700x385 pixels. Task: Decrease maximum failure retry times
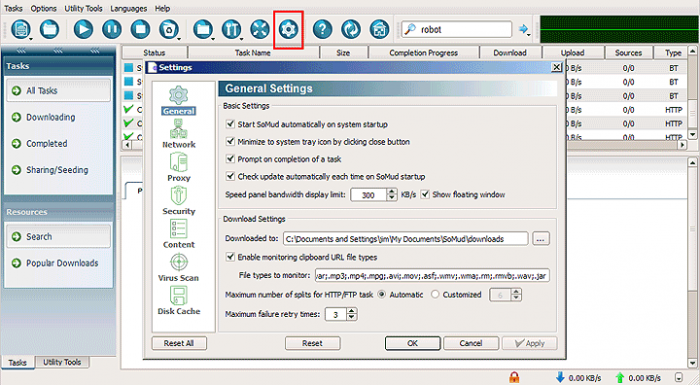click(x=352, y=317)
